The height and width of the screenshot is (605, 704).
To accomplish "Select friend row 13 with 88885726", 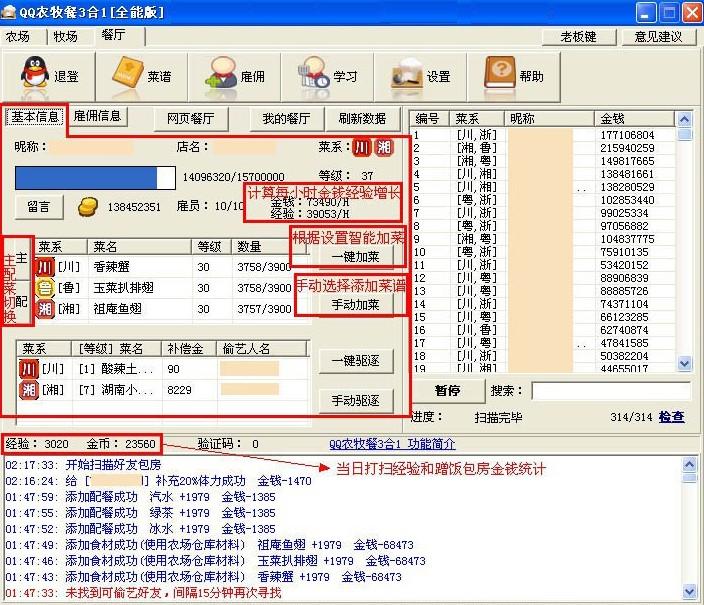I will 543,291.
